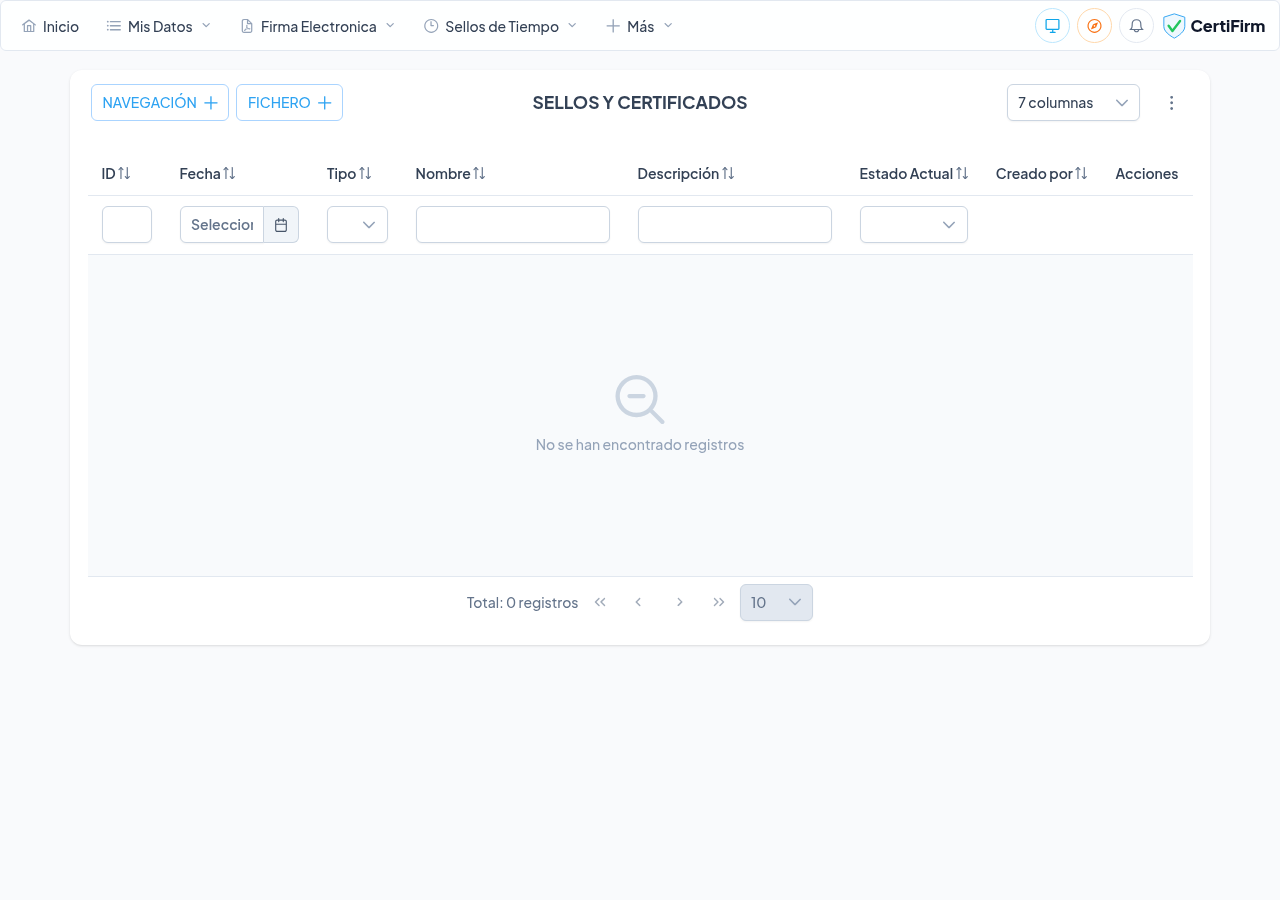Click the NAVEGACIÓN button

160,103
